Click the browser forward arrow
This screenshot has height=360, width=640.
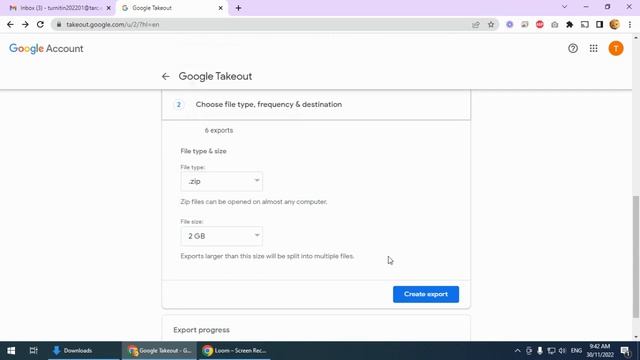coord(25,24)
